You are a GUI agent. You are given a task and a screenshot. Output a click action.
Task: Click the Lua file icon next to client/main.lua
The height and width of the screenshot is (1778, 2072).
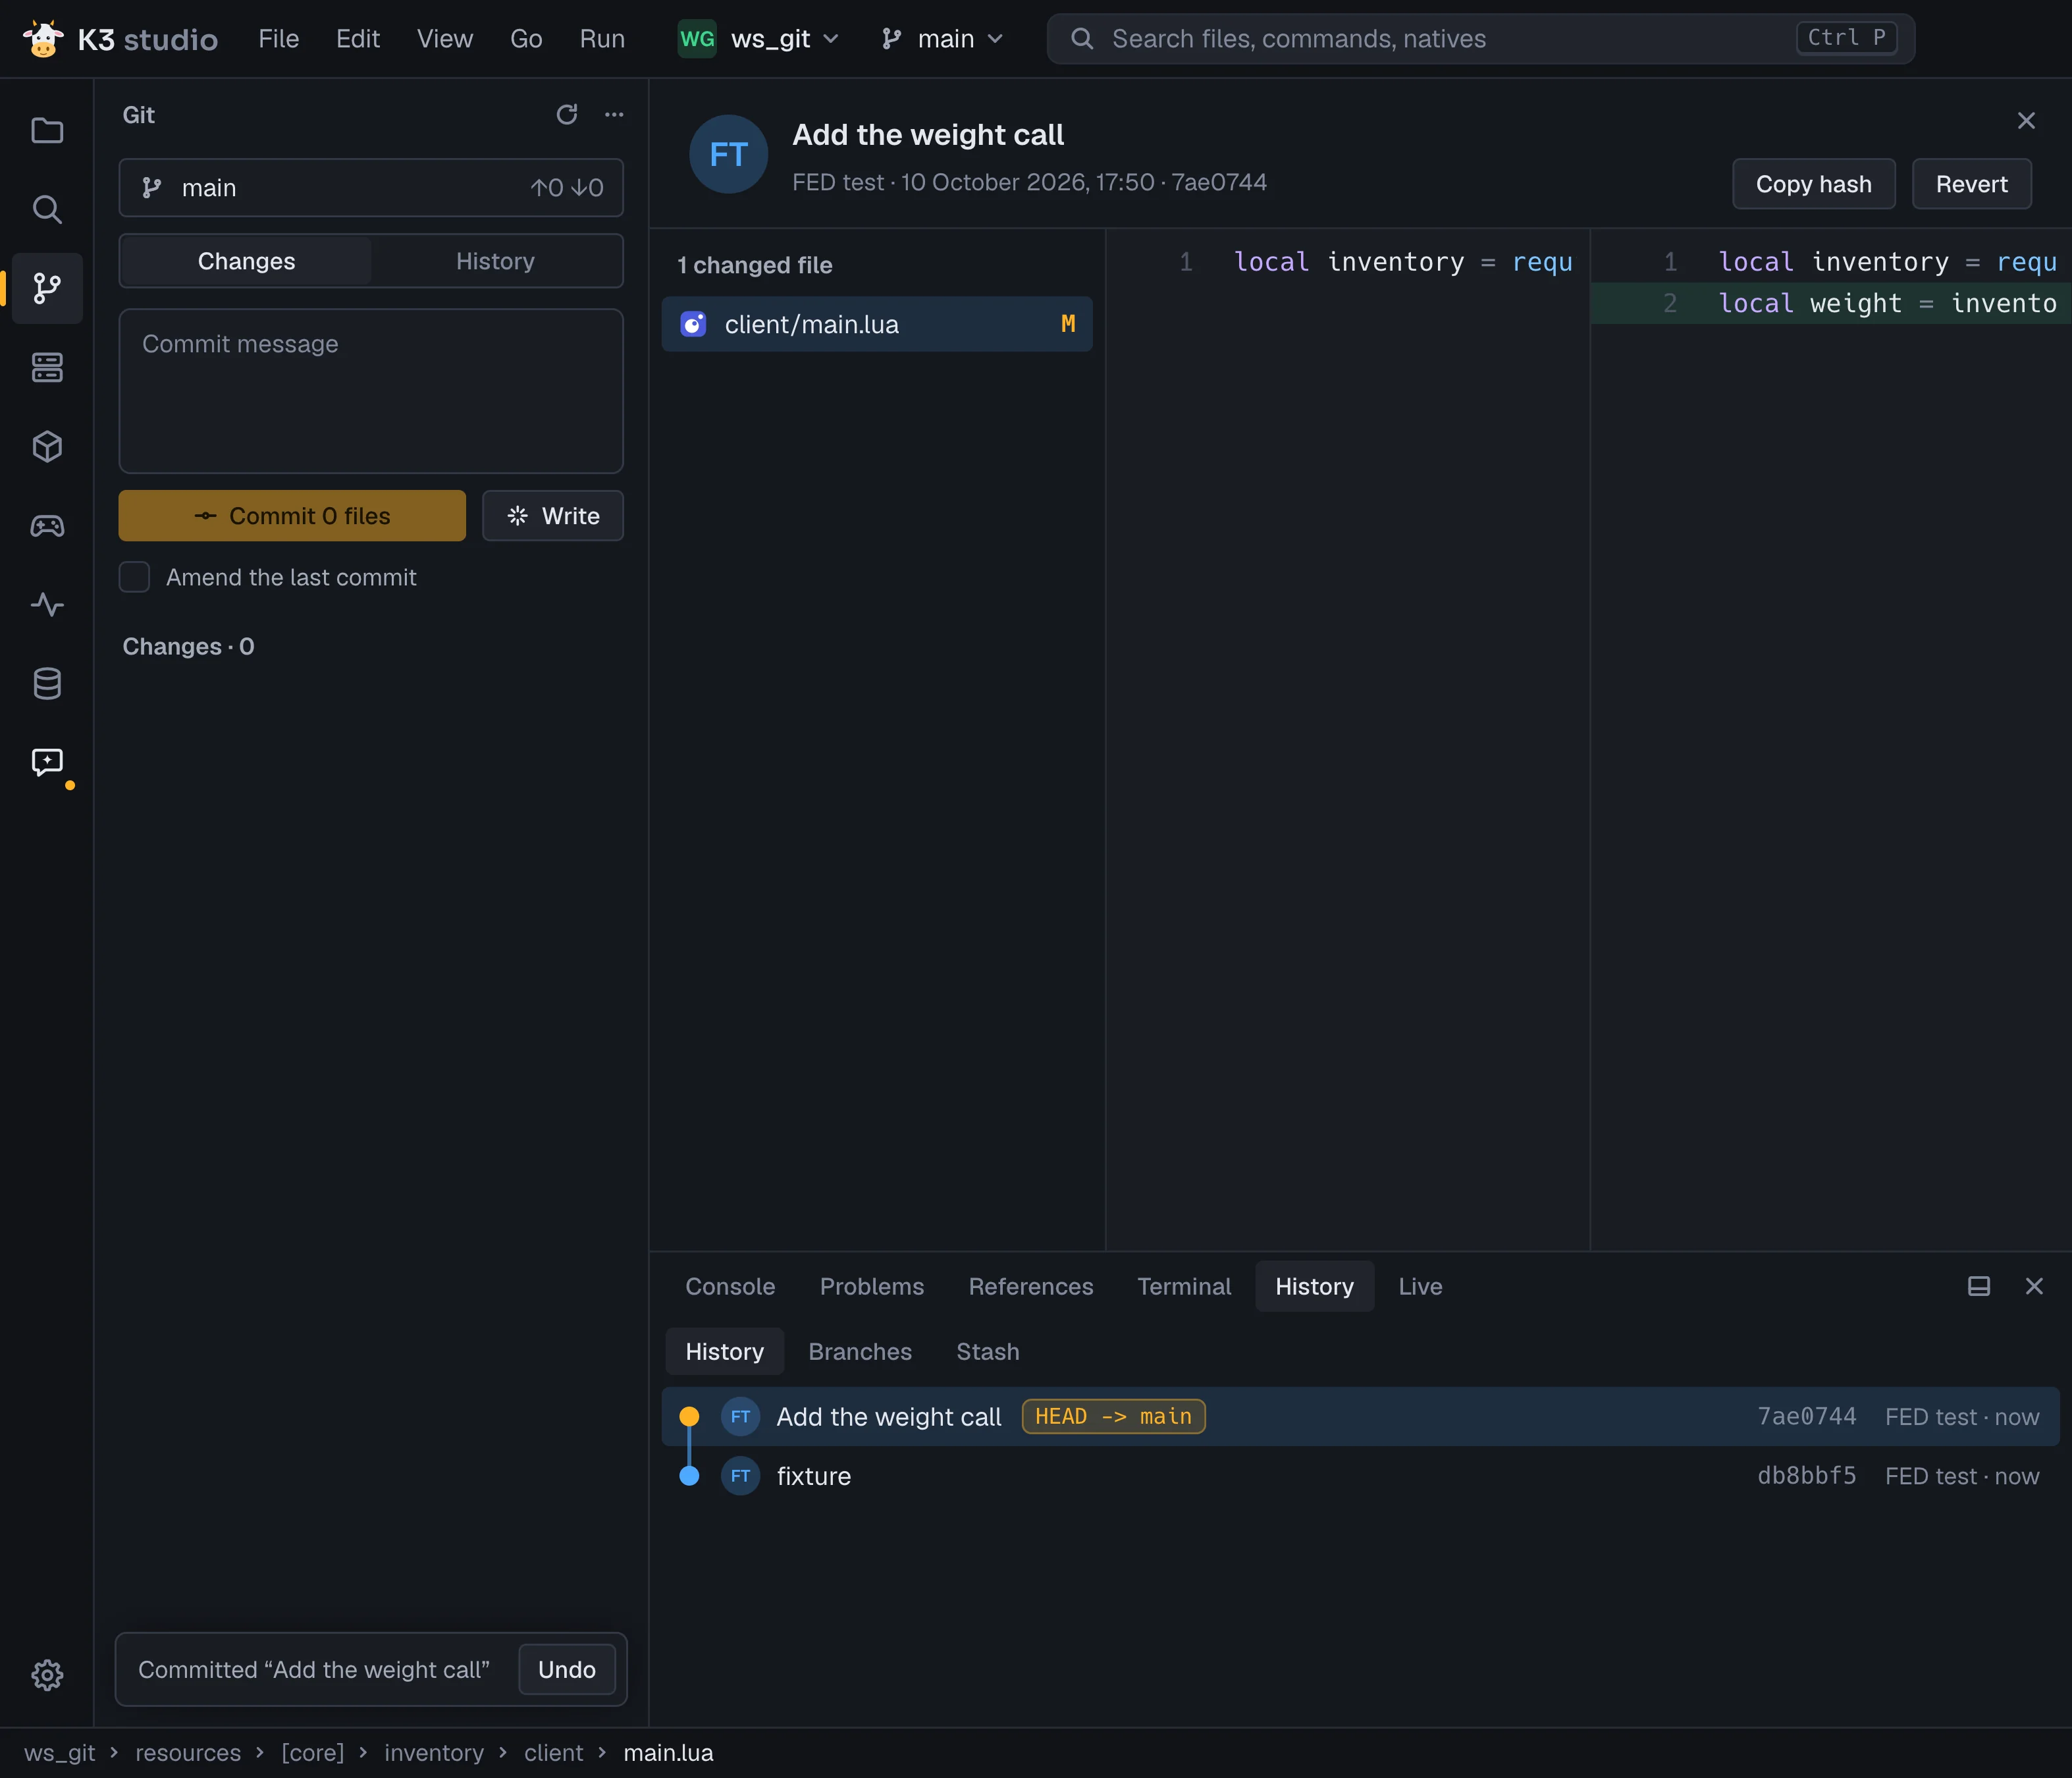point(693,324)
